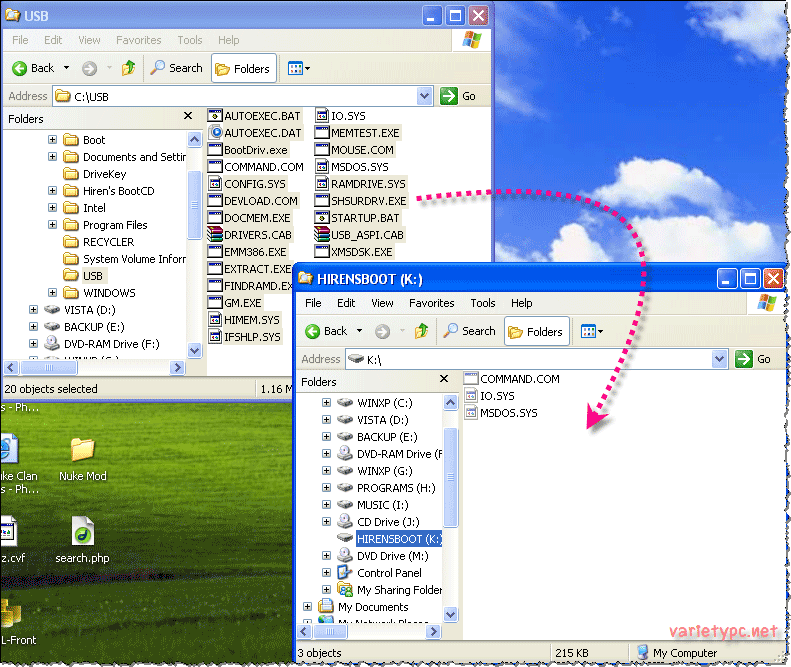Expand Control Panel node in tree
The image size is (791, 667).
tap(326, 573)
